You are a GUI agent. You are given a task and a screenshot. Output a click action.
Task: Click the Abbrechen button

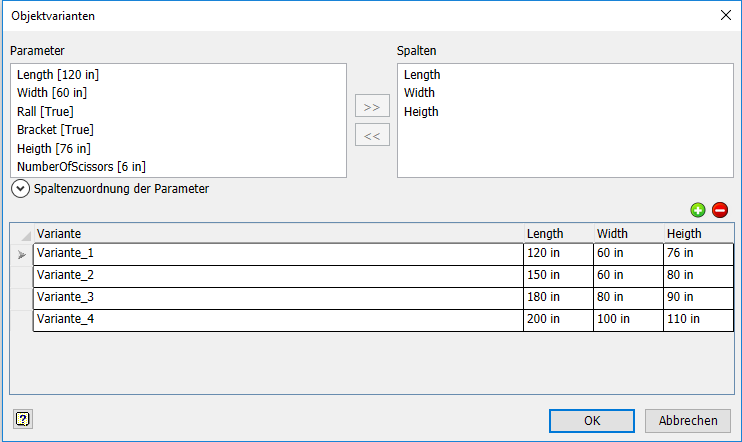pyautogui.click(x=688, y=420)
